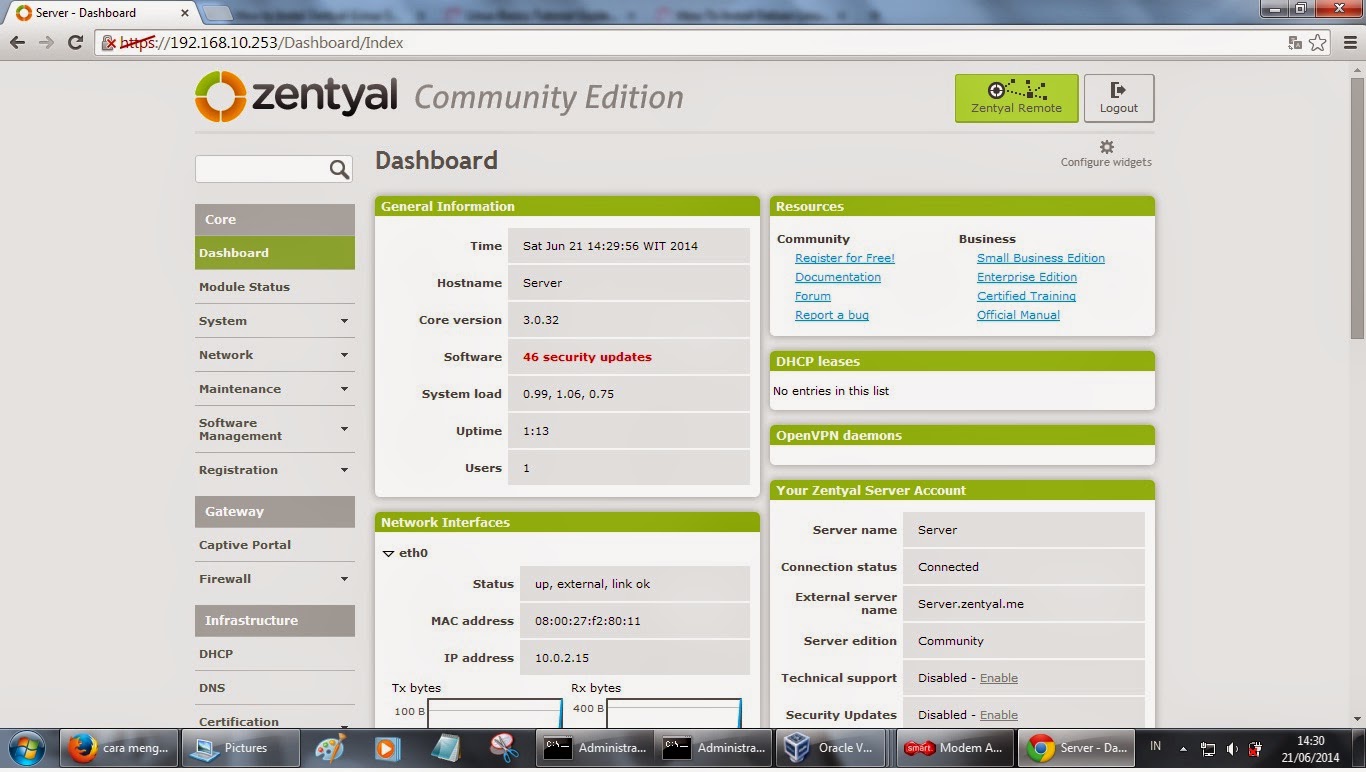
Task: Expand the Maintenance sidebar menu
Action: click(275, 389)
